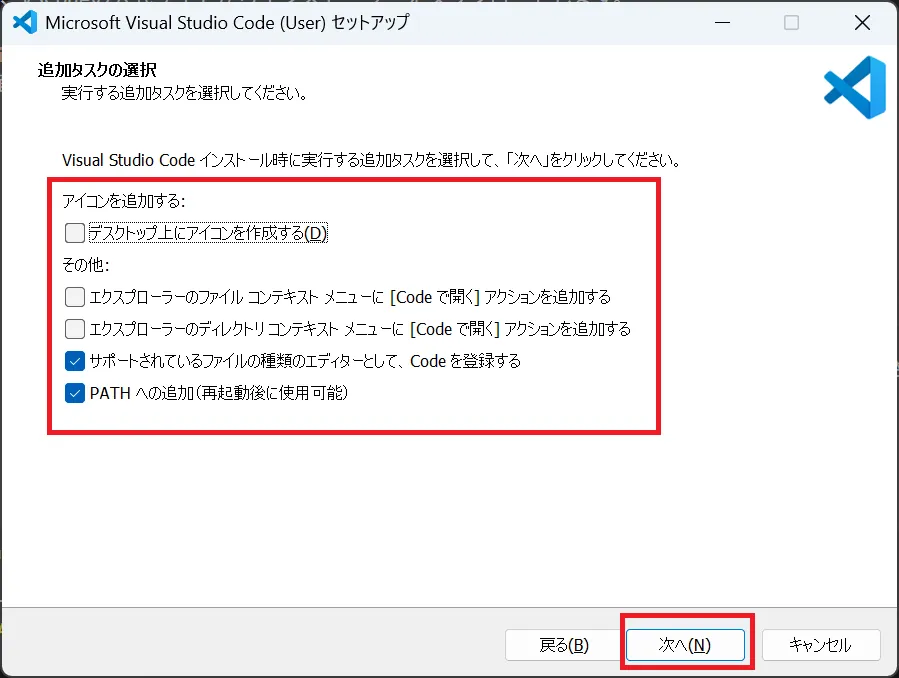Click the VS Code icon in title bar

tap(25, 22)
